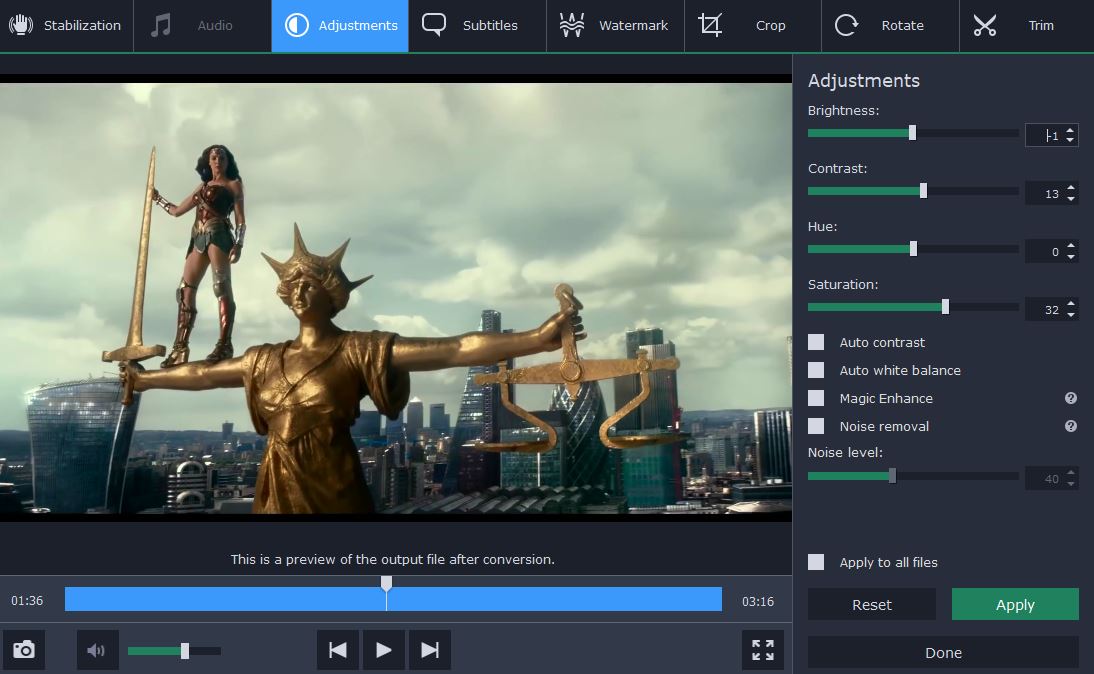Skip to next frame button
1094x674 pixels.
click(430, 650)
